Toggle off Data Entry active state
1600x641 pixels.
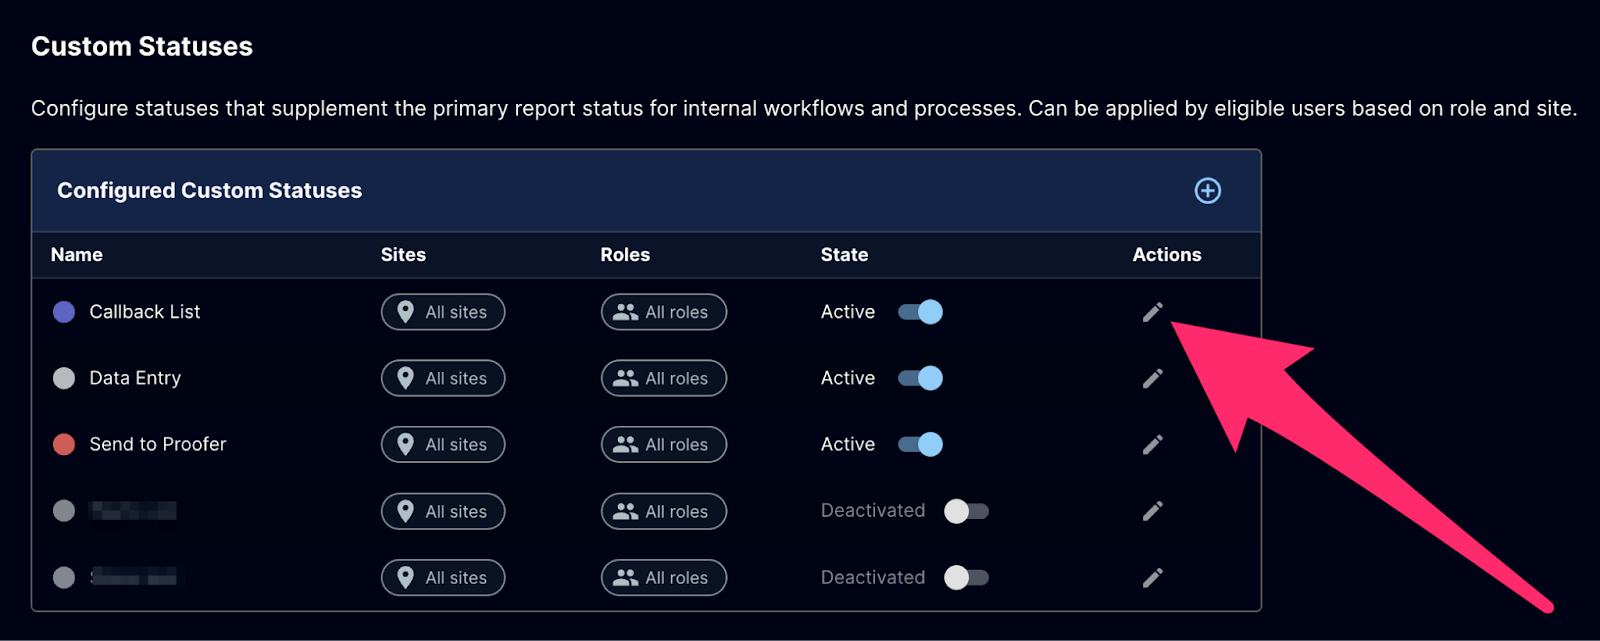point(920,378)
